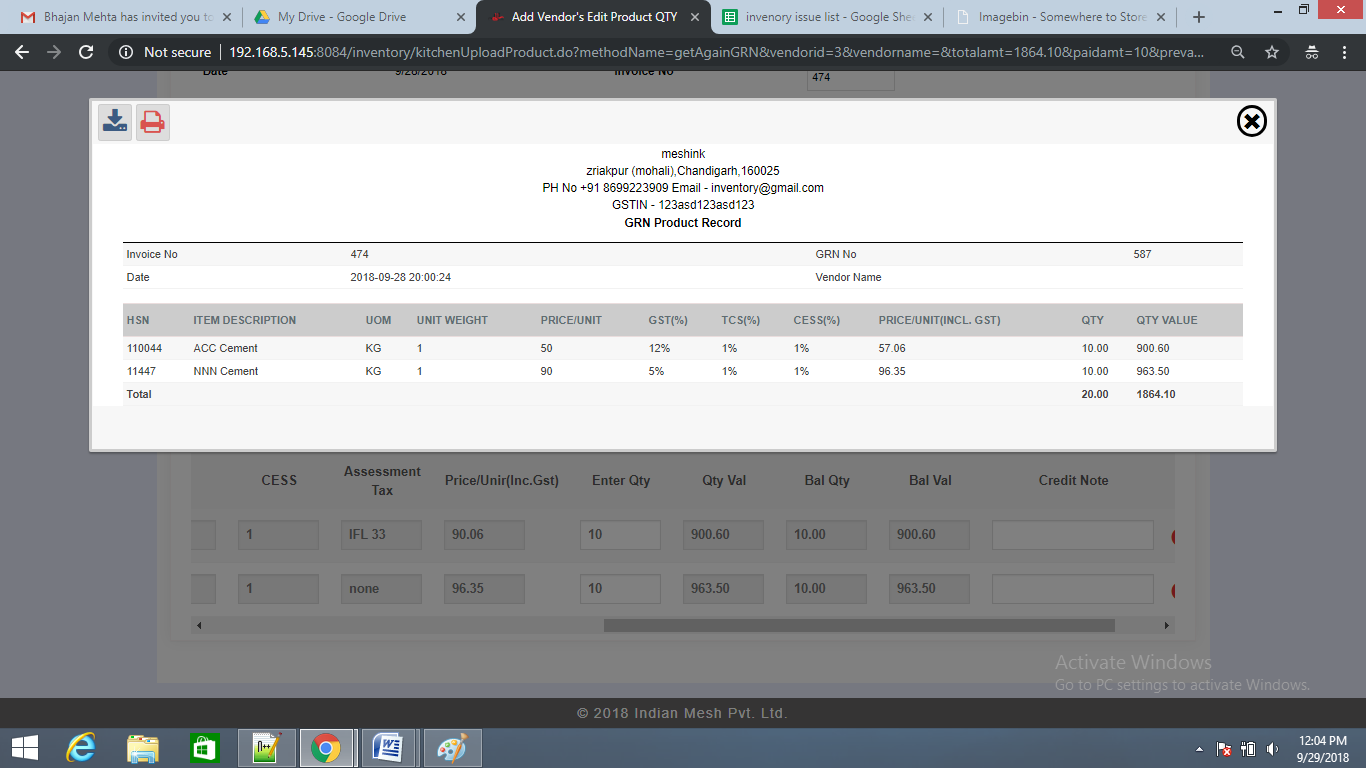Image resolution: width=1366 pixels, height=768 pixels.
Task: Click the Invoice No field showing 474
Action: pyautogui.click(x=850, y=78)
